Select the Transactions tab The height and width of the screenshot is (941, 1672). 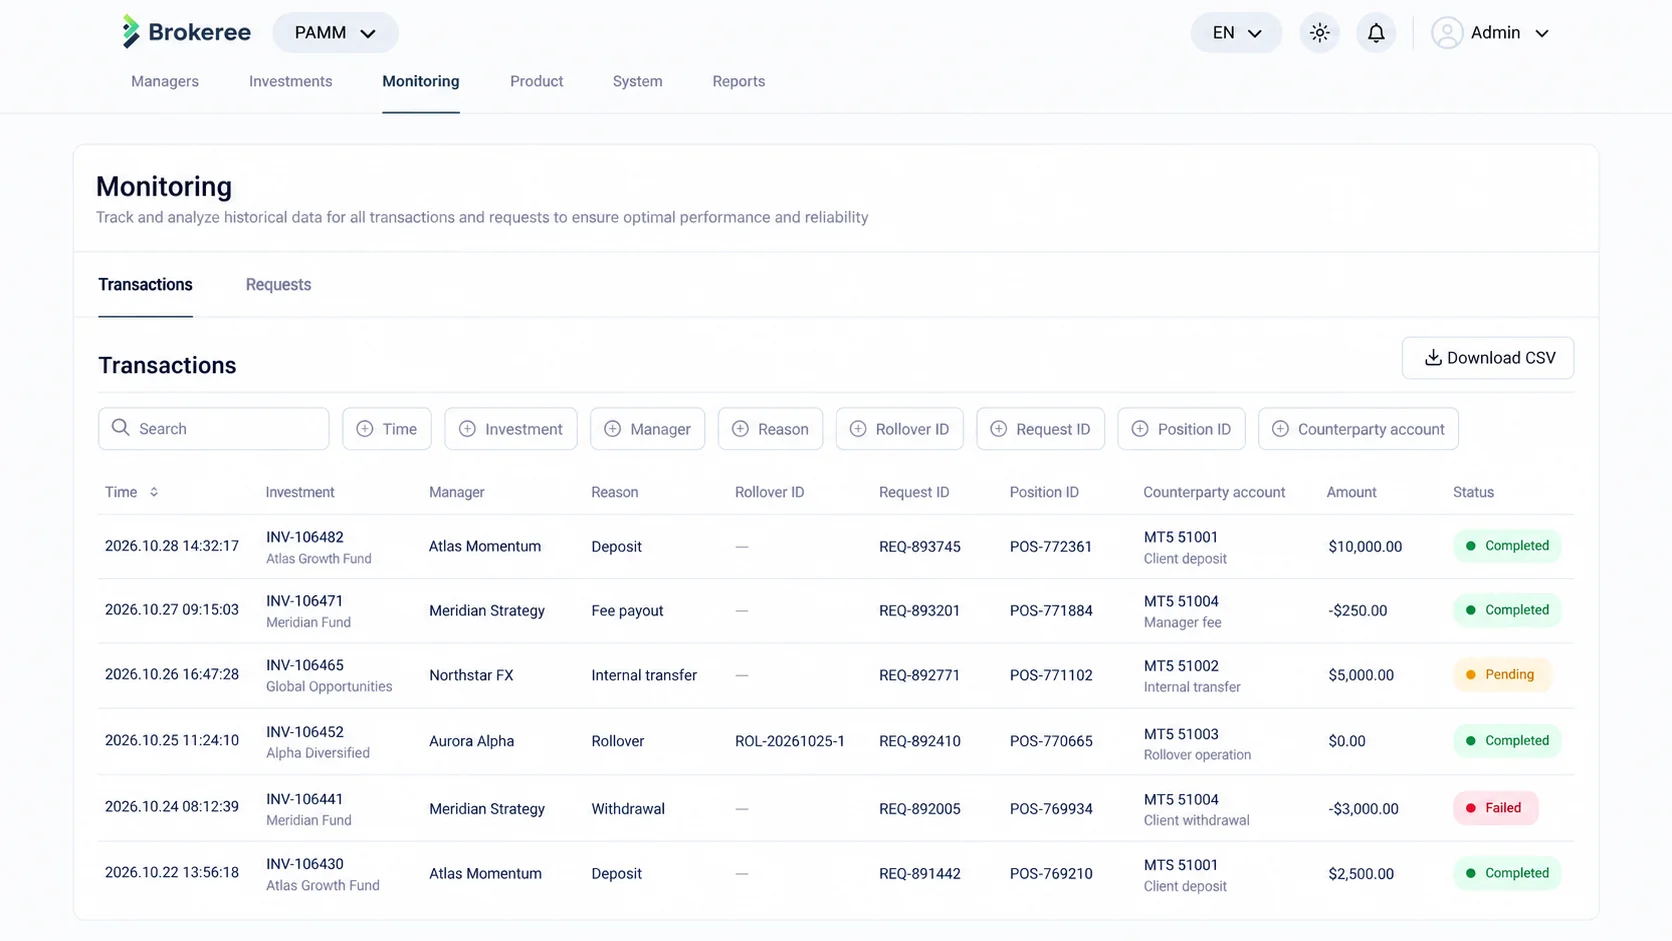point(145,285)
